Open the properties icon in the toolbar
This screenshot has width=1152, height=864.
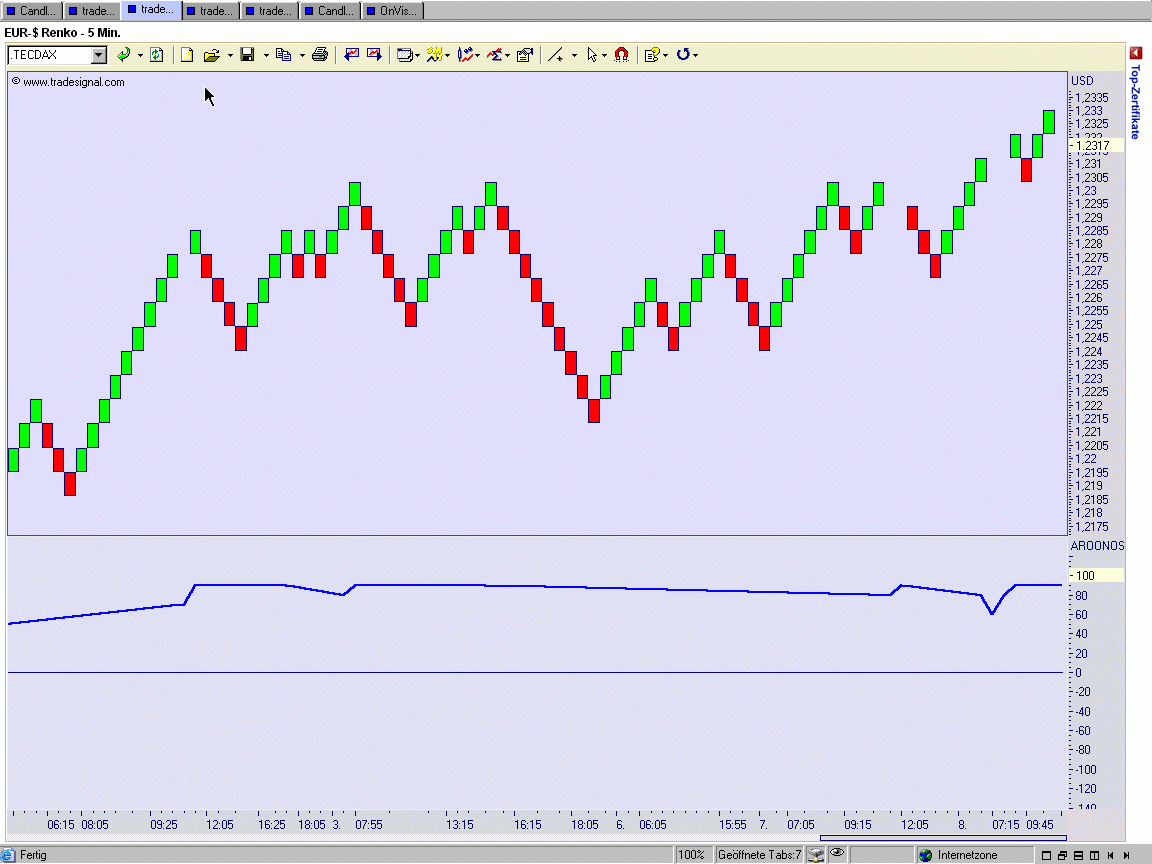(x=525, y=55)
